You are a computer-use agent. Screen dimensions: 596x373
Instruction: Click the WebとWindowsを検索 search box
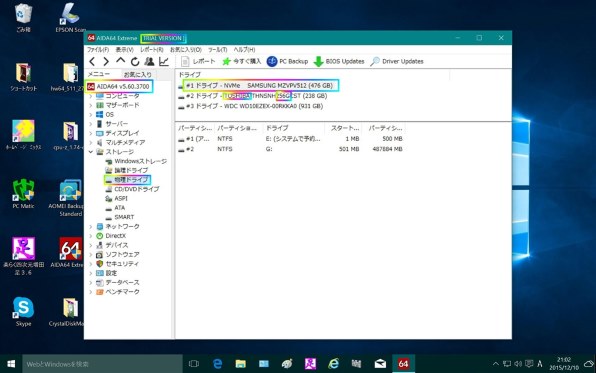pyautogui.click(x=102, y=364)
